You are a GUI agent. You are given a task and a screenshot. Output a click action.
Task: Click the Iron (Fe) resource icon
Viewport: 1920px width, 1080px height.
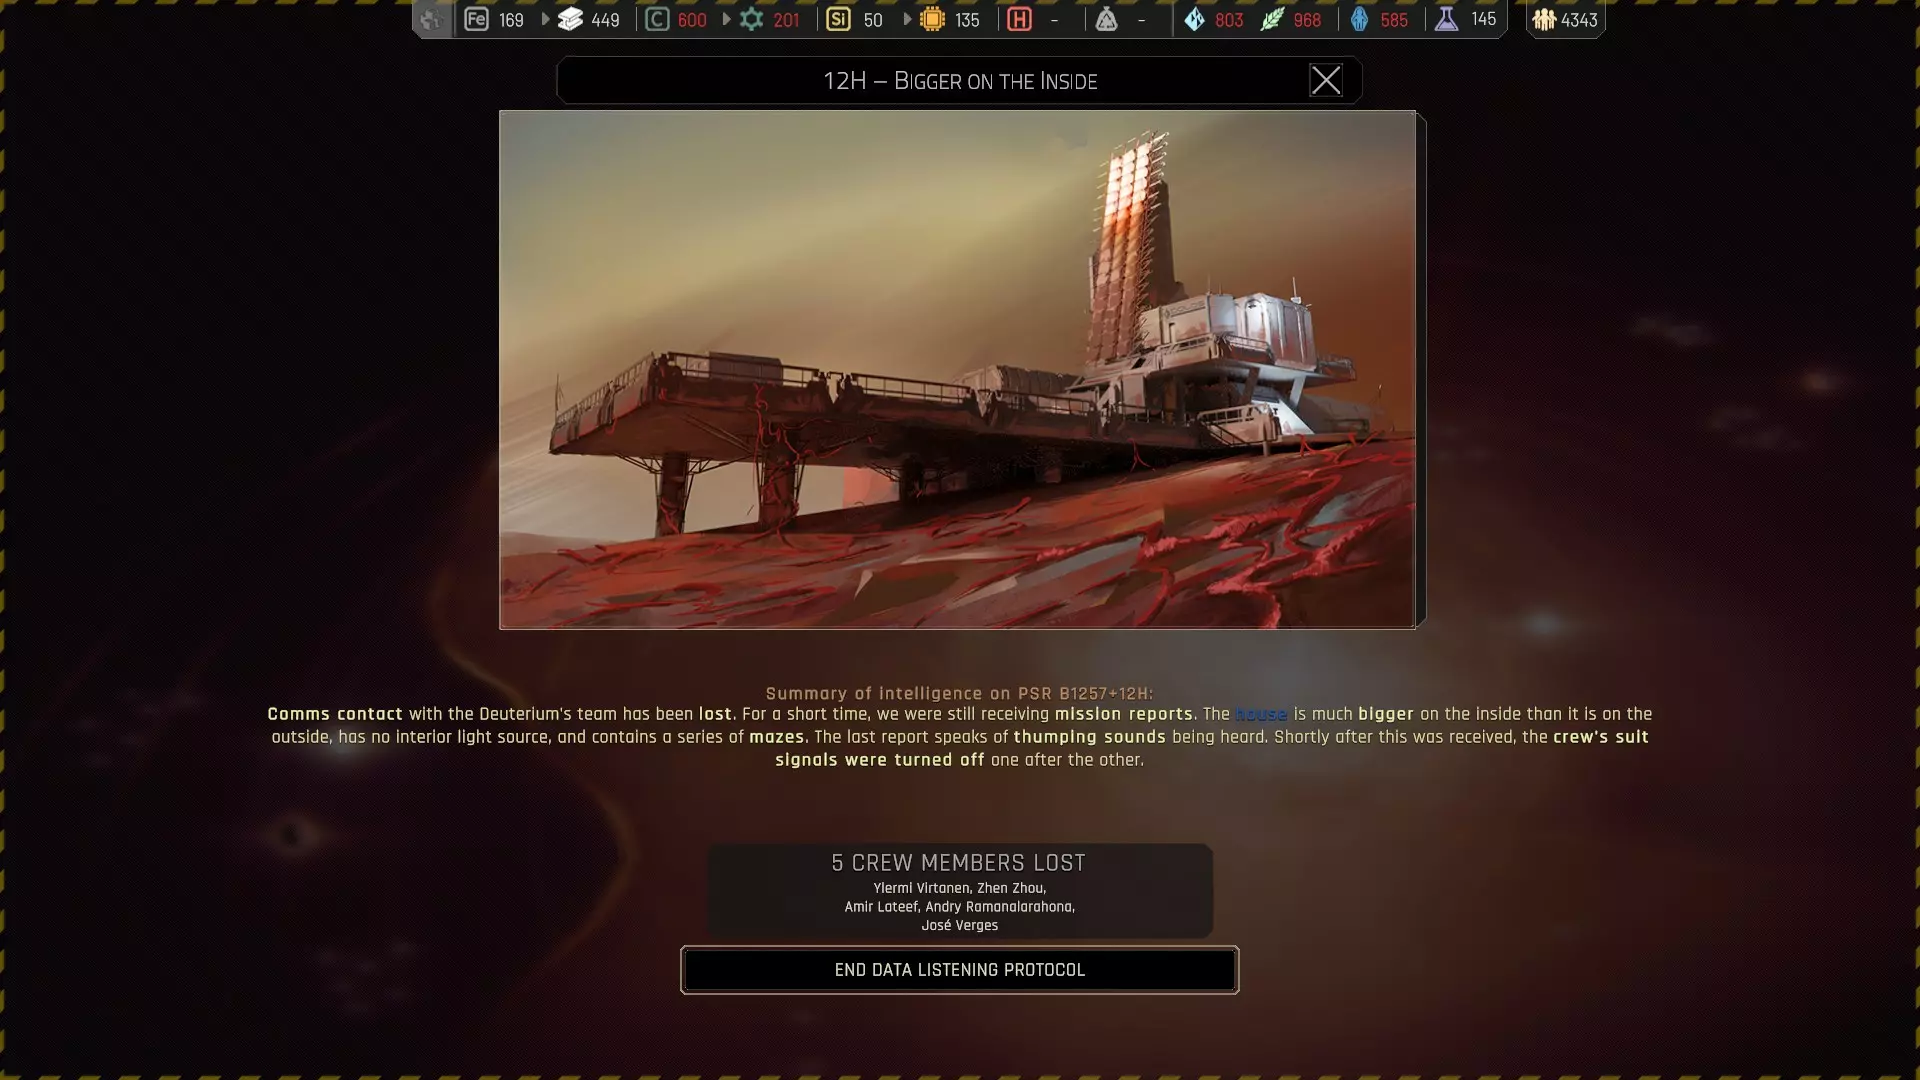pyautogui.click(x=476, y=19)
